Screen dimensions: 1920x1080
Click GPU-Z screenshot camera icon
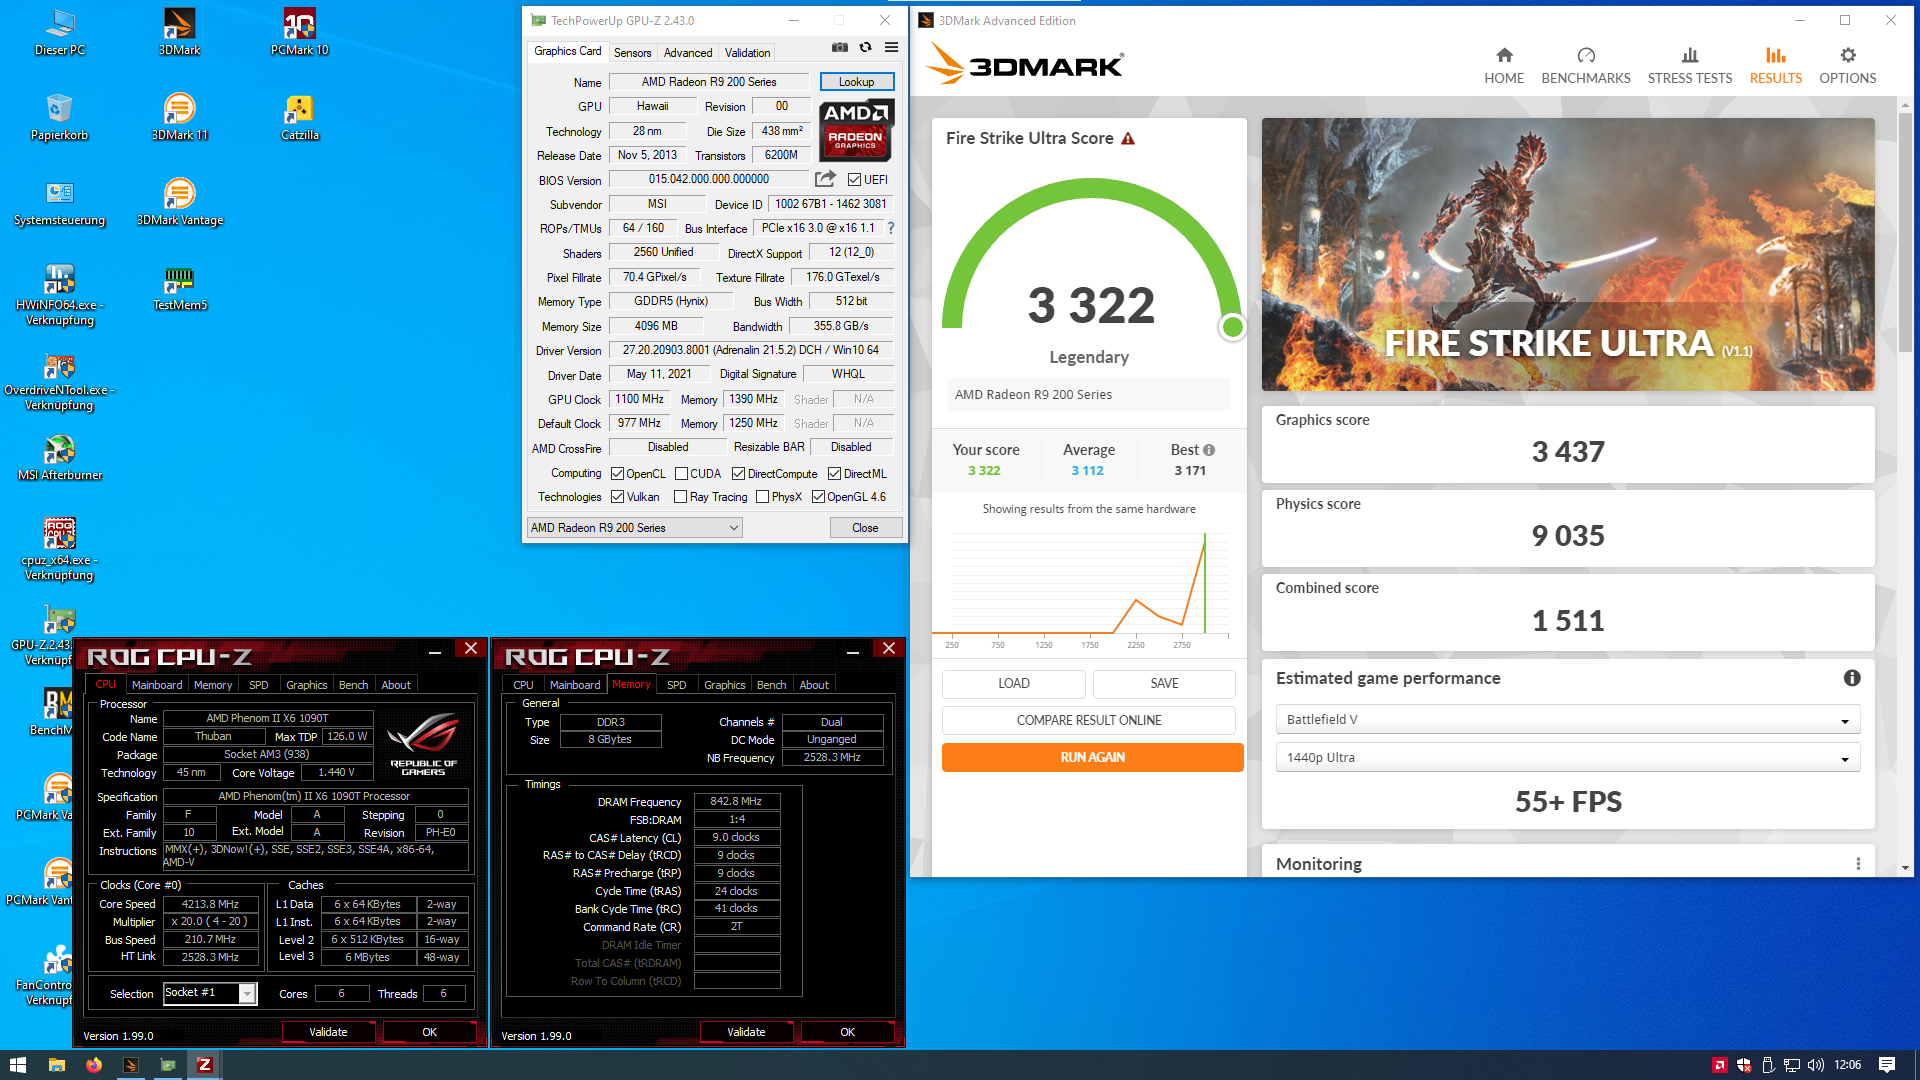pos(840,47)
